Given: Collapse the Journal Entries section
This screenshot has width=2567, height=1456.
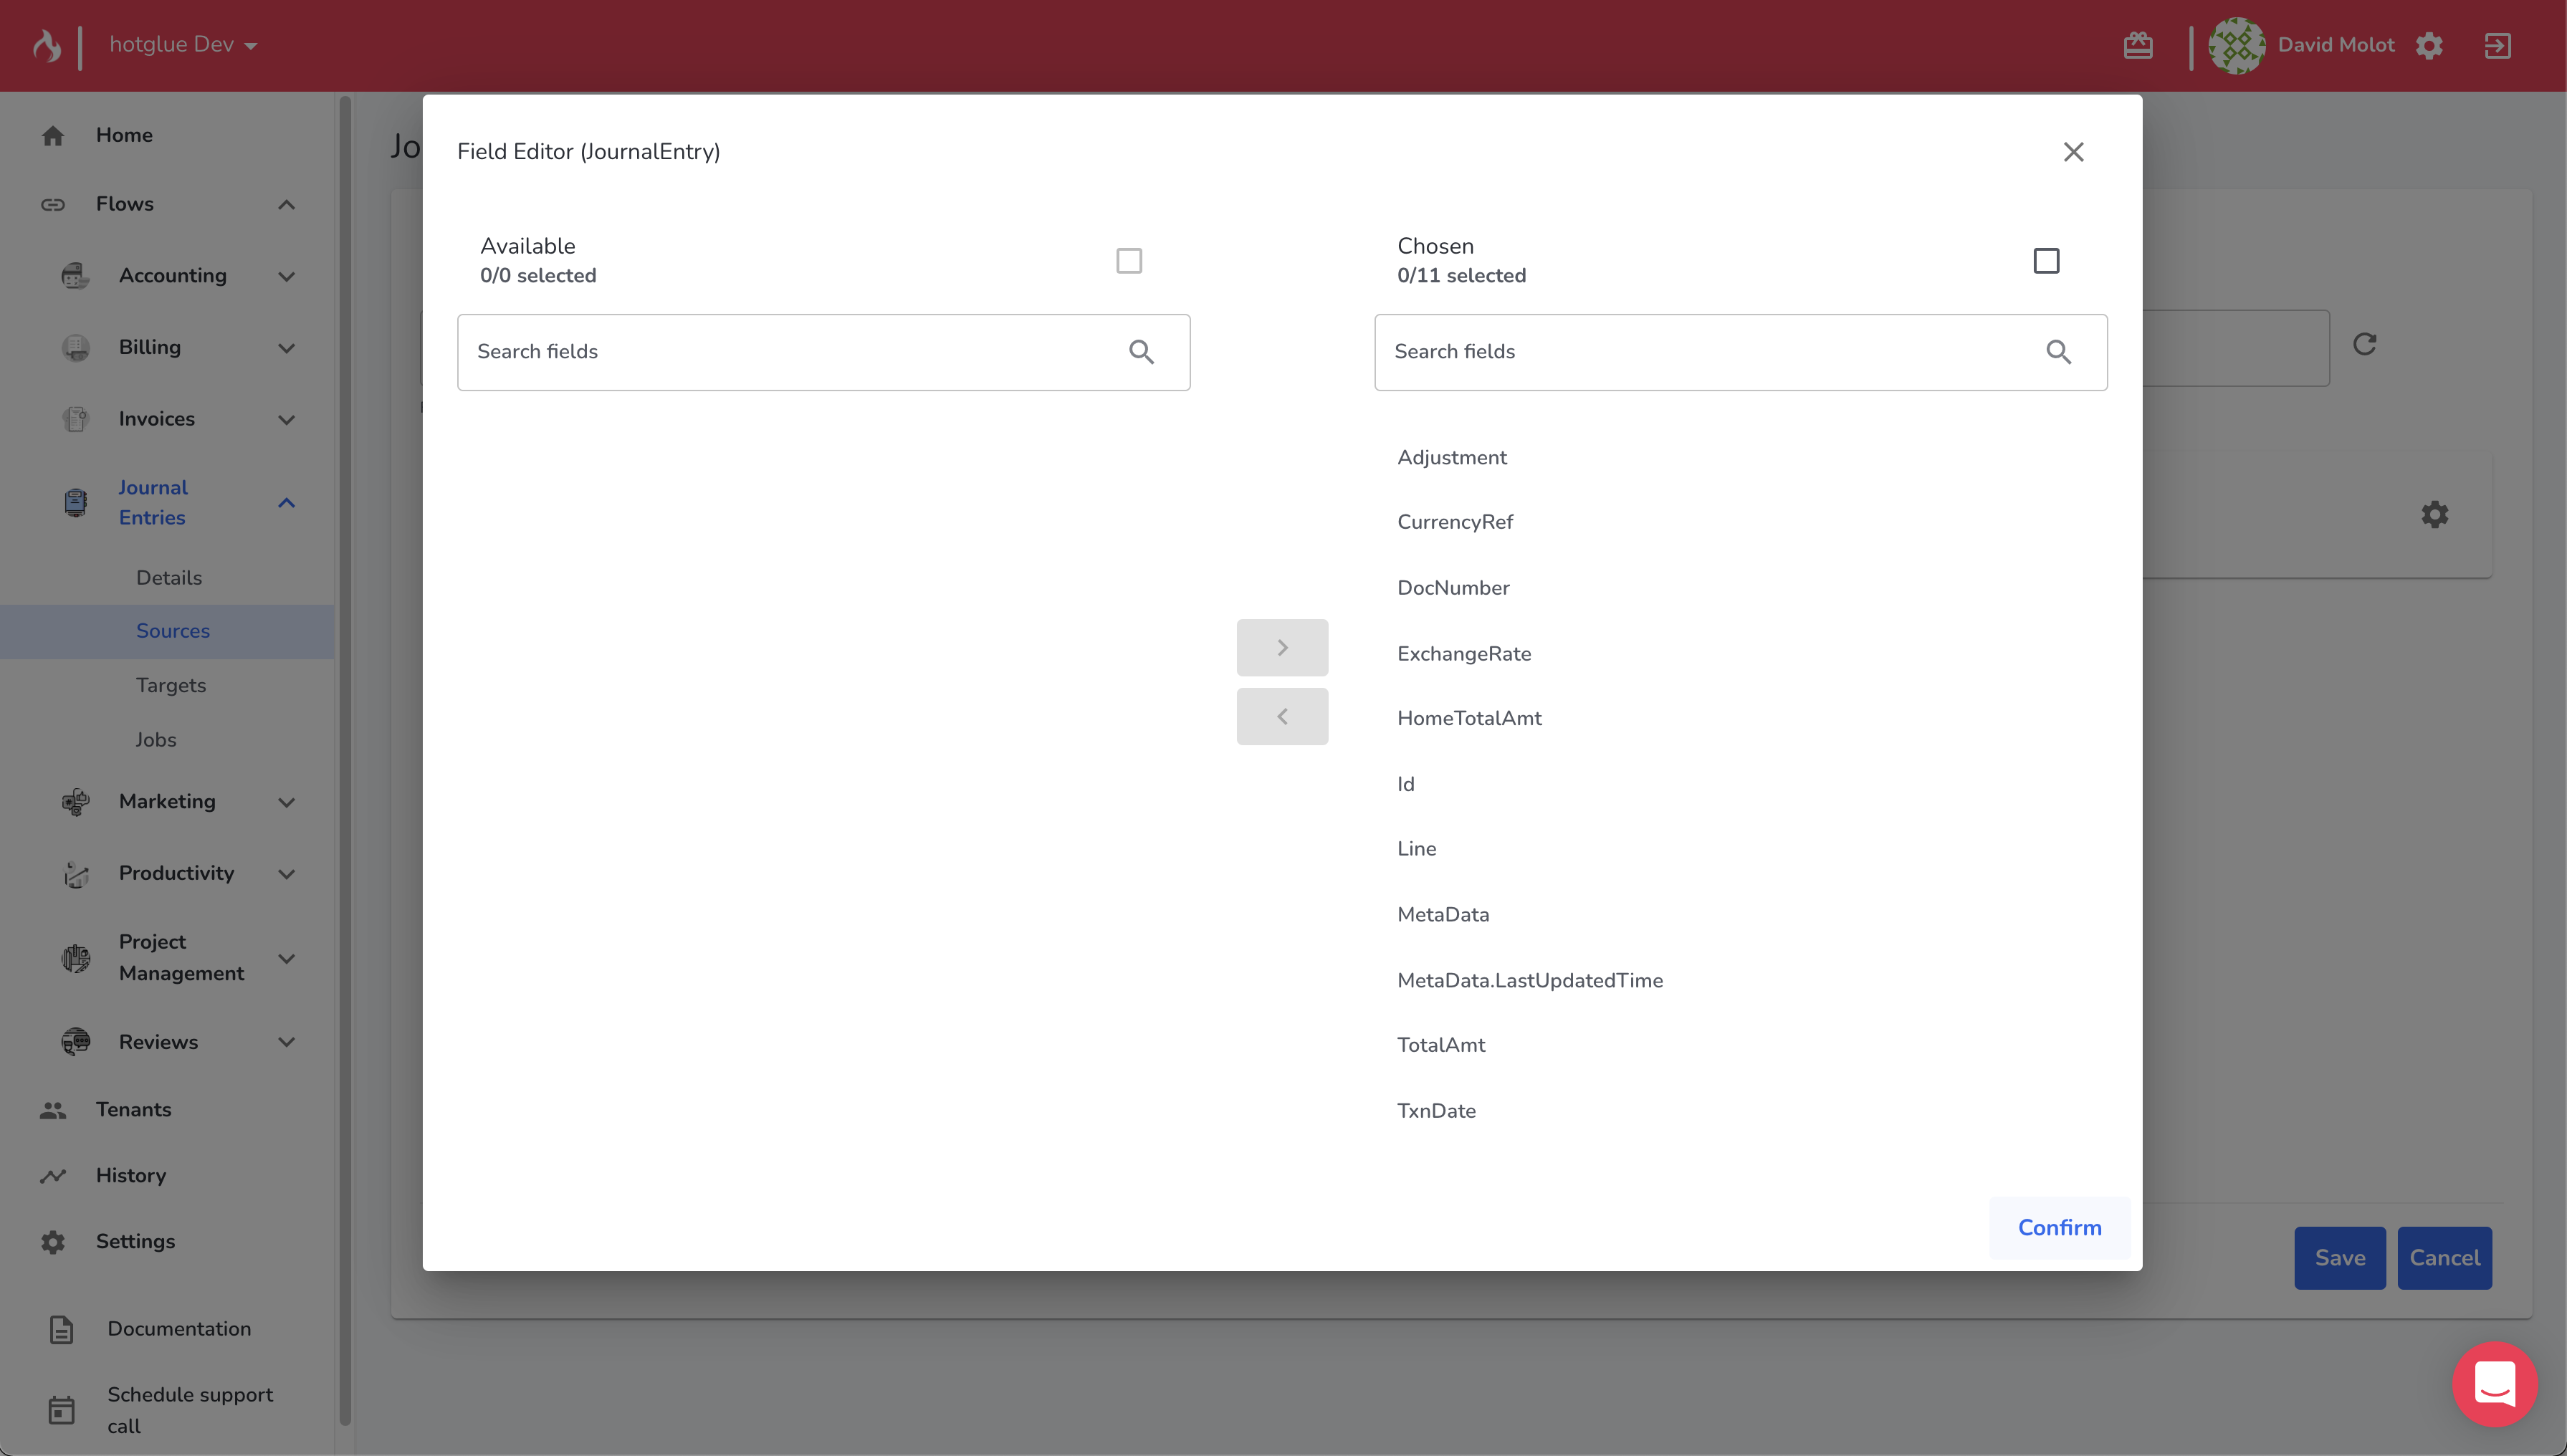Looking at the screenshot, I should (x=286, y=503).
